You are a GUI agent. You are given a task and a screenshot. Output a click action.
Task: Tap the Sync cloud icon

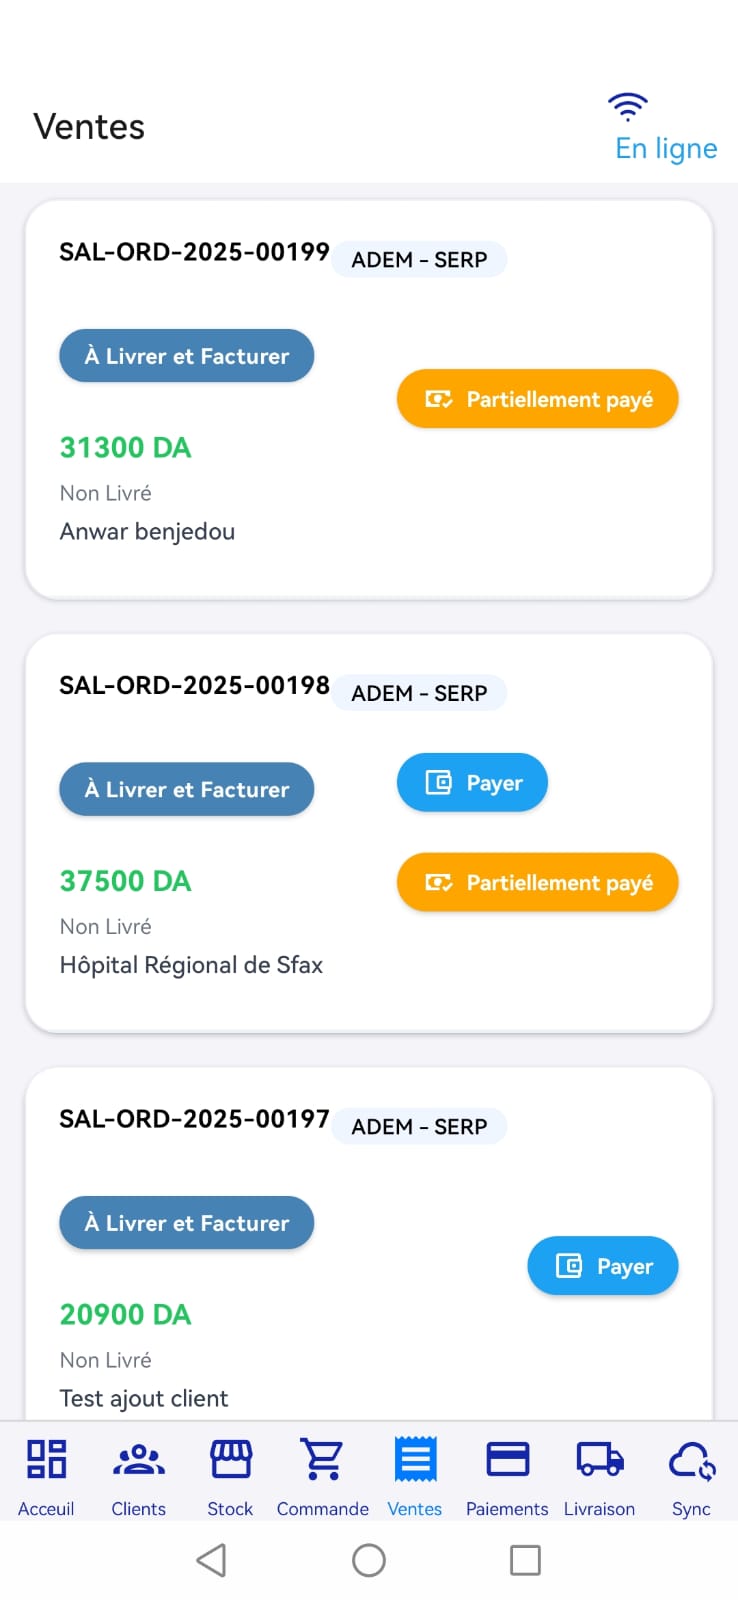691,1459
